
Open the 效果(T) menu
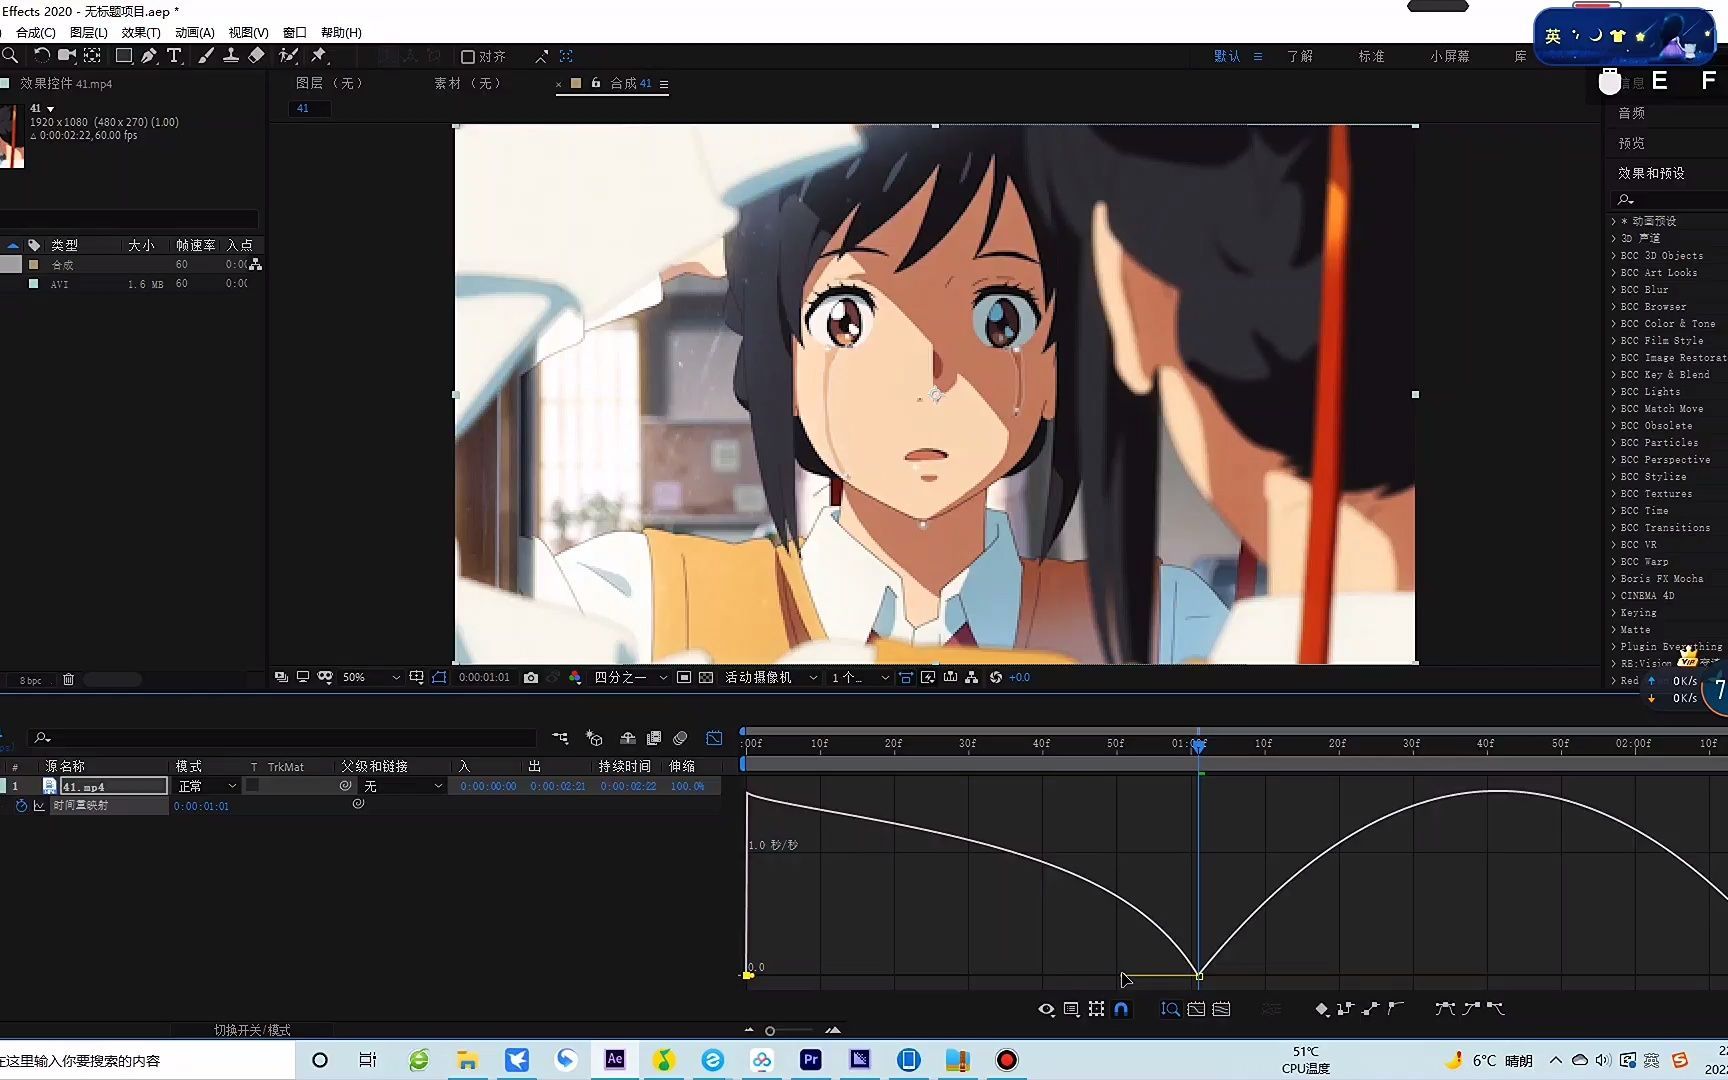point(140,33)
